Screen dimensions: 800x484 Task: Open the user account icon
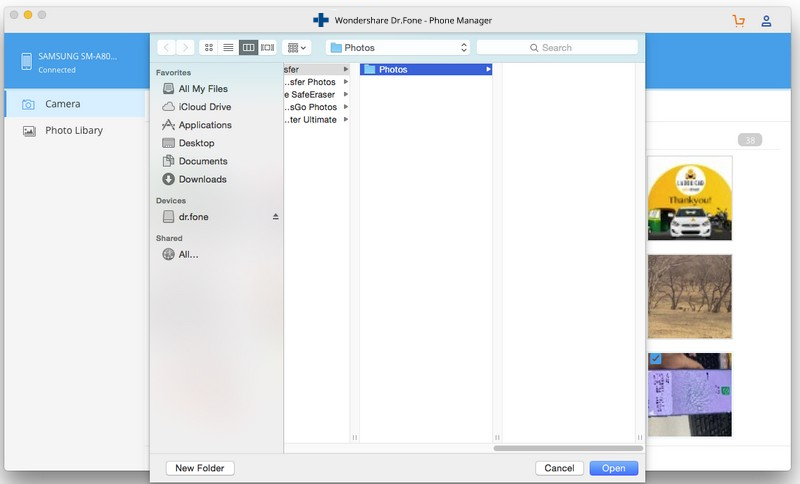point(766,21)
